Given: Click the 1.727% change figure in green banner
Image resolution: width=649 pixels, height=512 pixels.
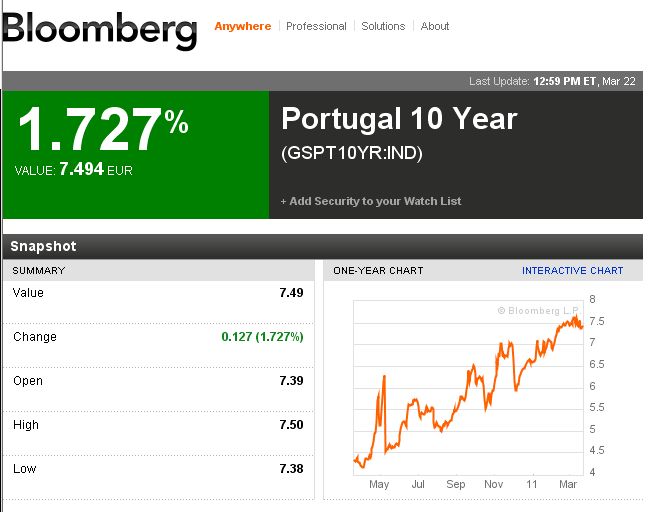Looking at the screenshot, I should (x=103, y=129).
